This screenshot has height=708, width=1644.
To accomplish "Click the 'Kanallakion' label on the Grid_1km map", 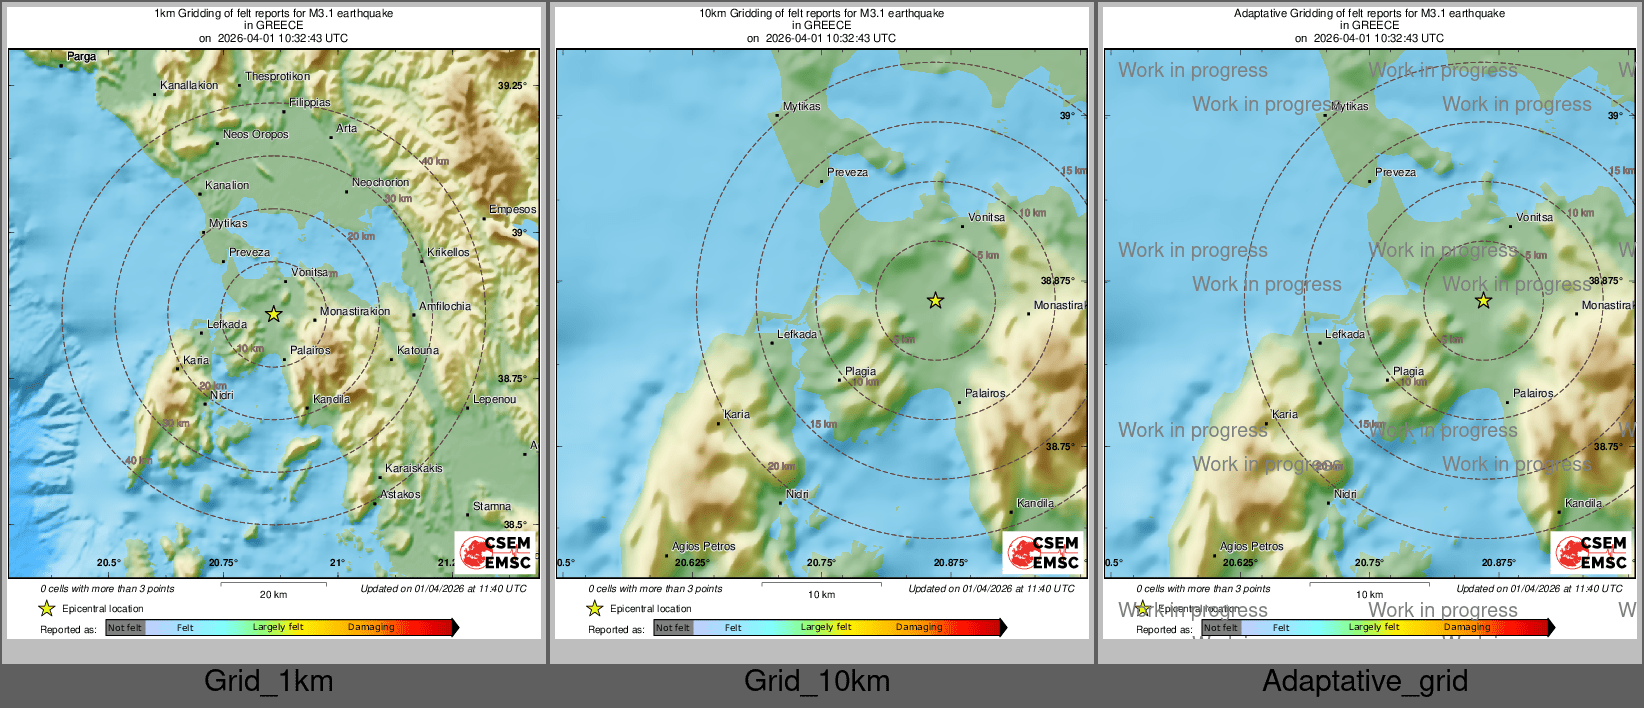I will click(189, 86).
